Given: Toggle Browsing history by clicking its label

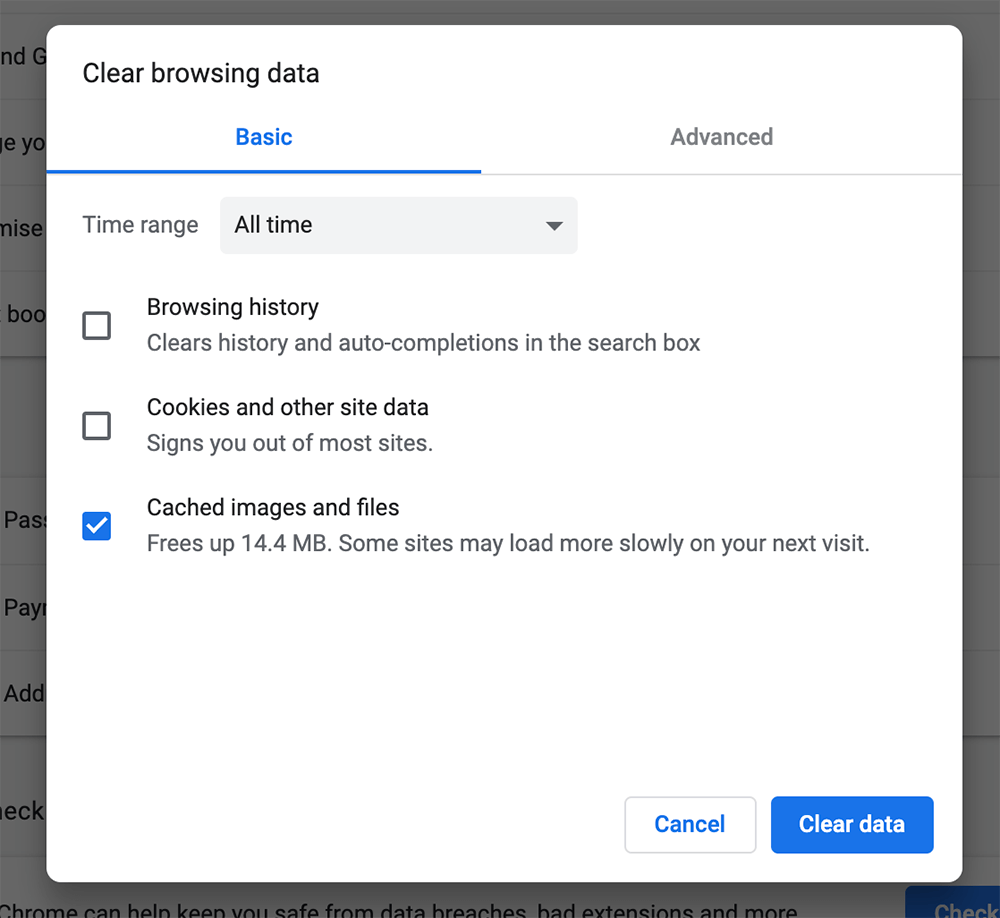Looking at the screenshot, I should click(x=233, y=307).
